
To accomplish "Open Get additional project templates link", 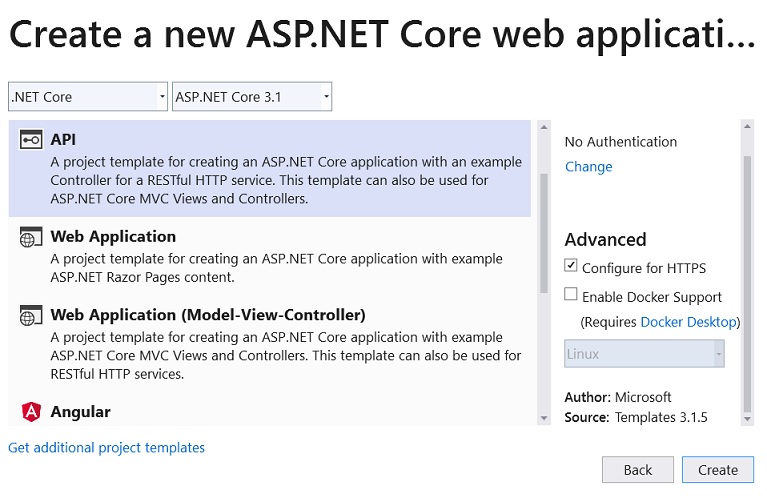I will coord(107,448).
